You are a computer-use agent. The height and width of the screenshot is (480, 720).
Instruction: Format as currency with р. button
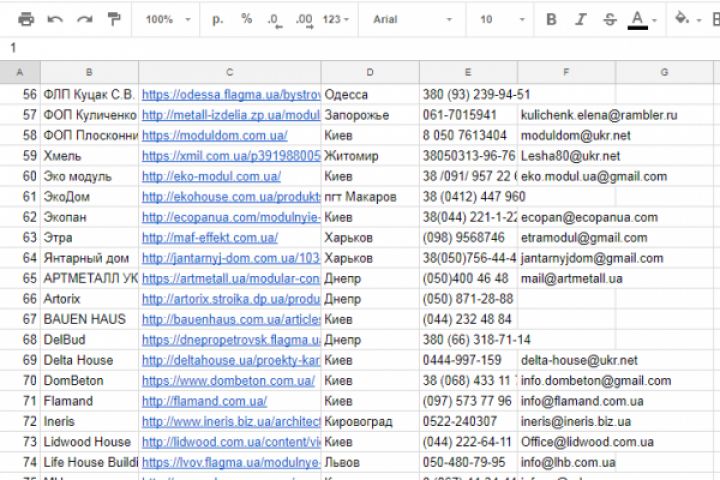(x=218, y=19)
